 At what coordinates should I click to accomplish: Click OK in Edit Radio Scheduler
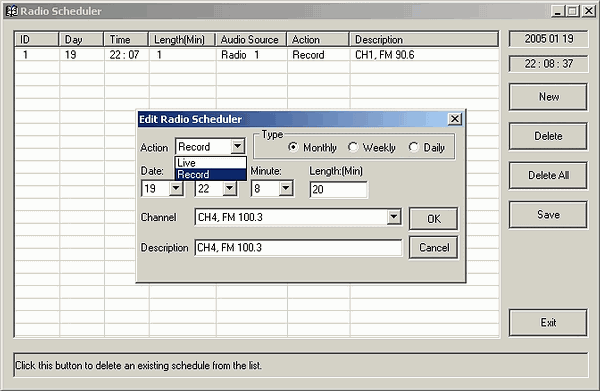click(x=434, y=219)
